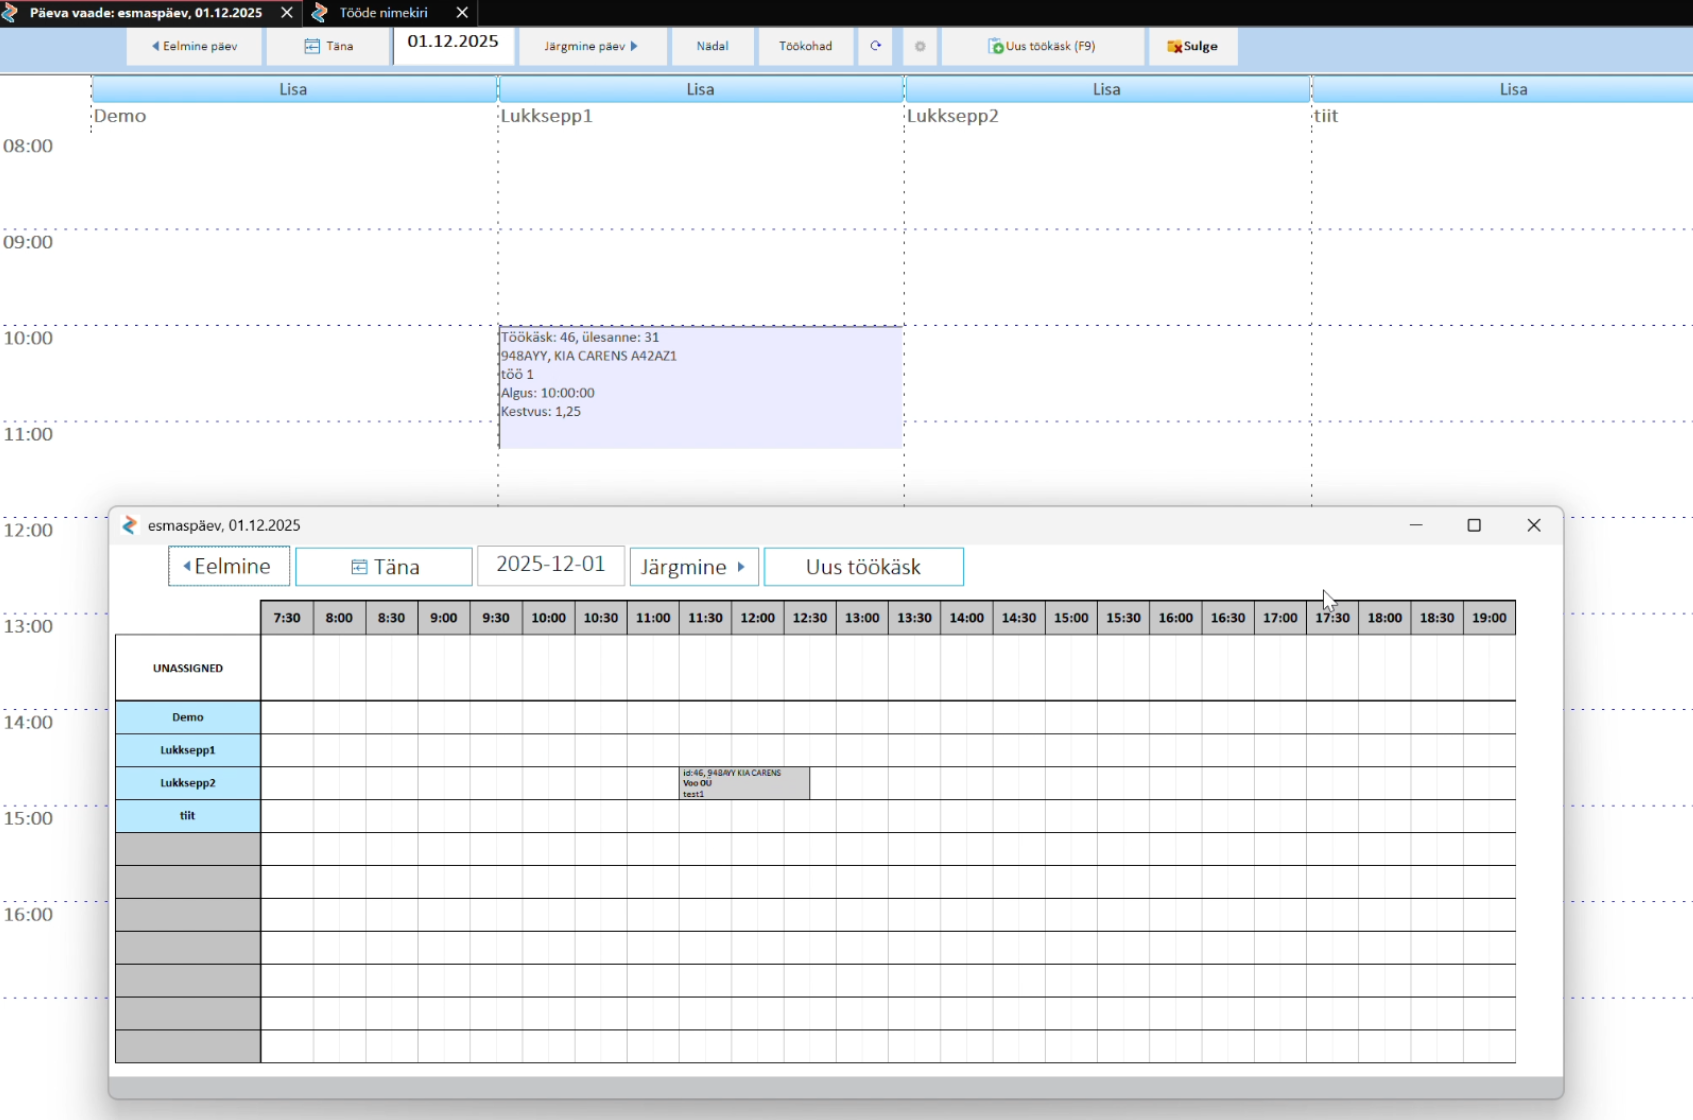Select the id:46 KIA CARENS block in Lukksepp2 row
Viewport: 1693px width, 1120px height.
(x=744, y=783)
